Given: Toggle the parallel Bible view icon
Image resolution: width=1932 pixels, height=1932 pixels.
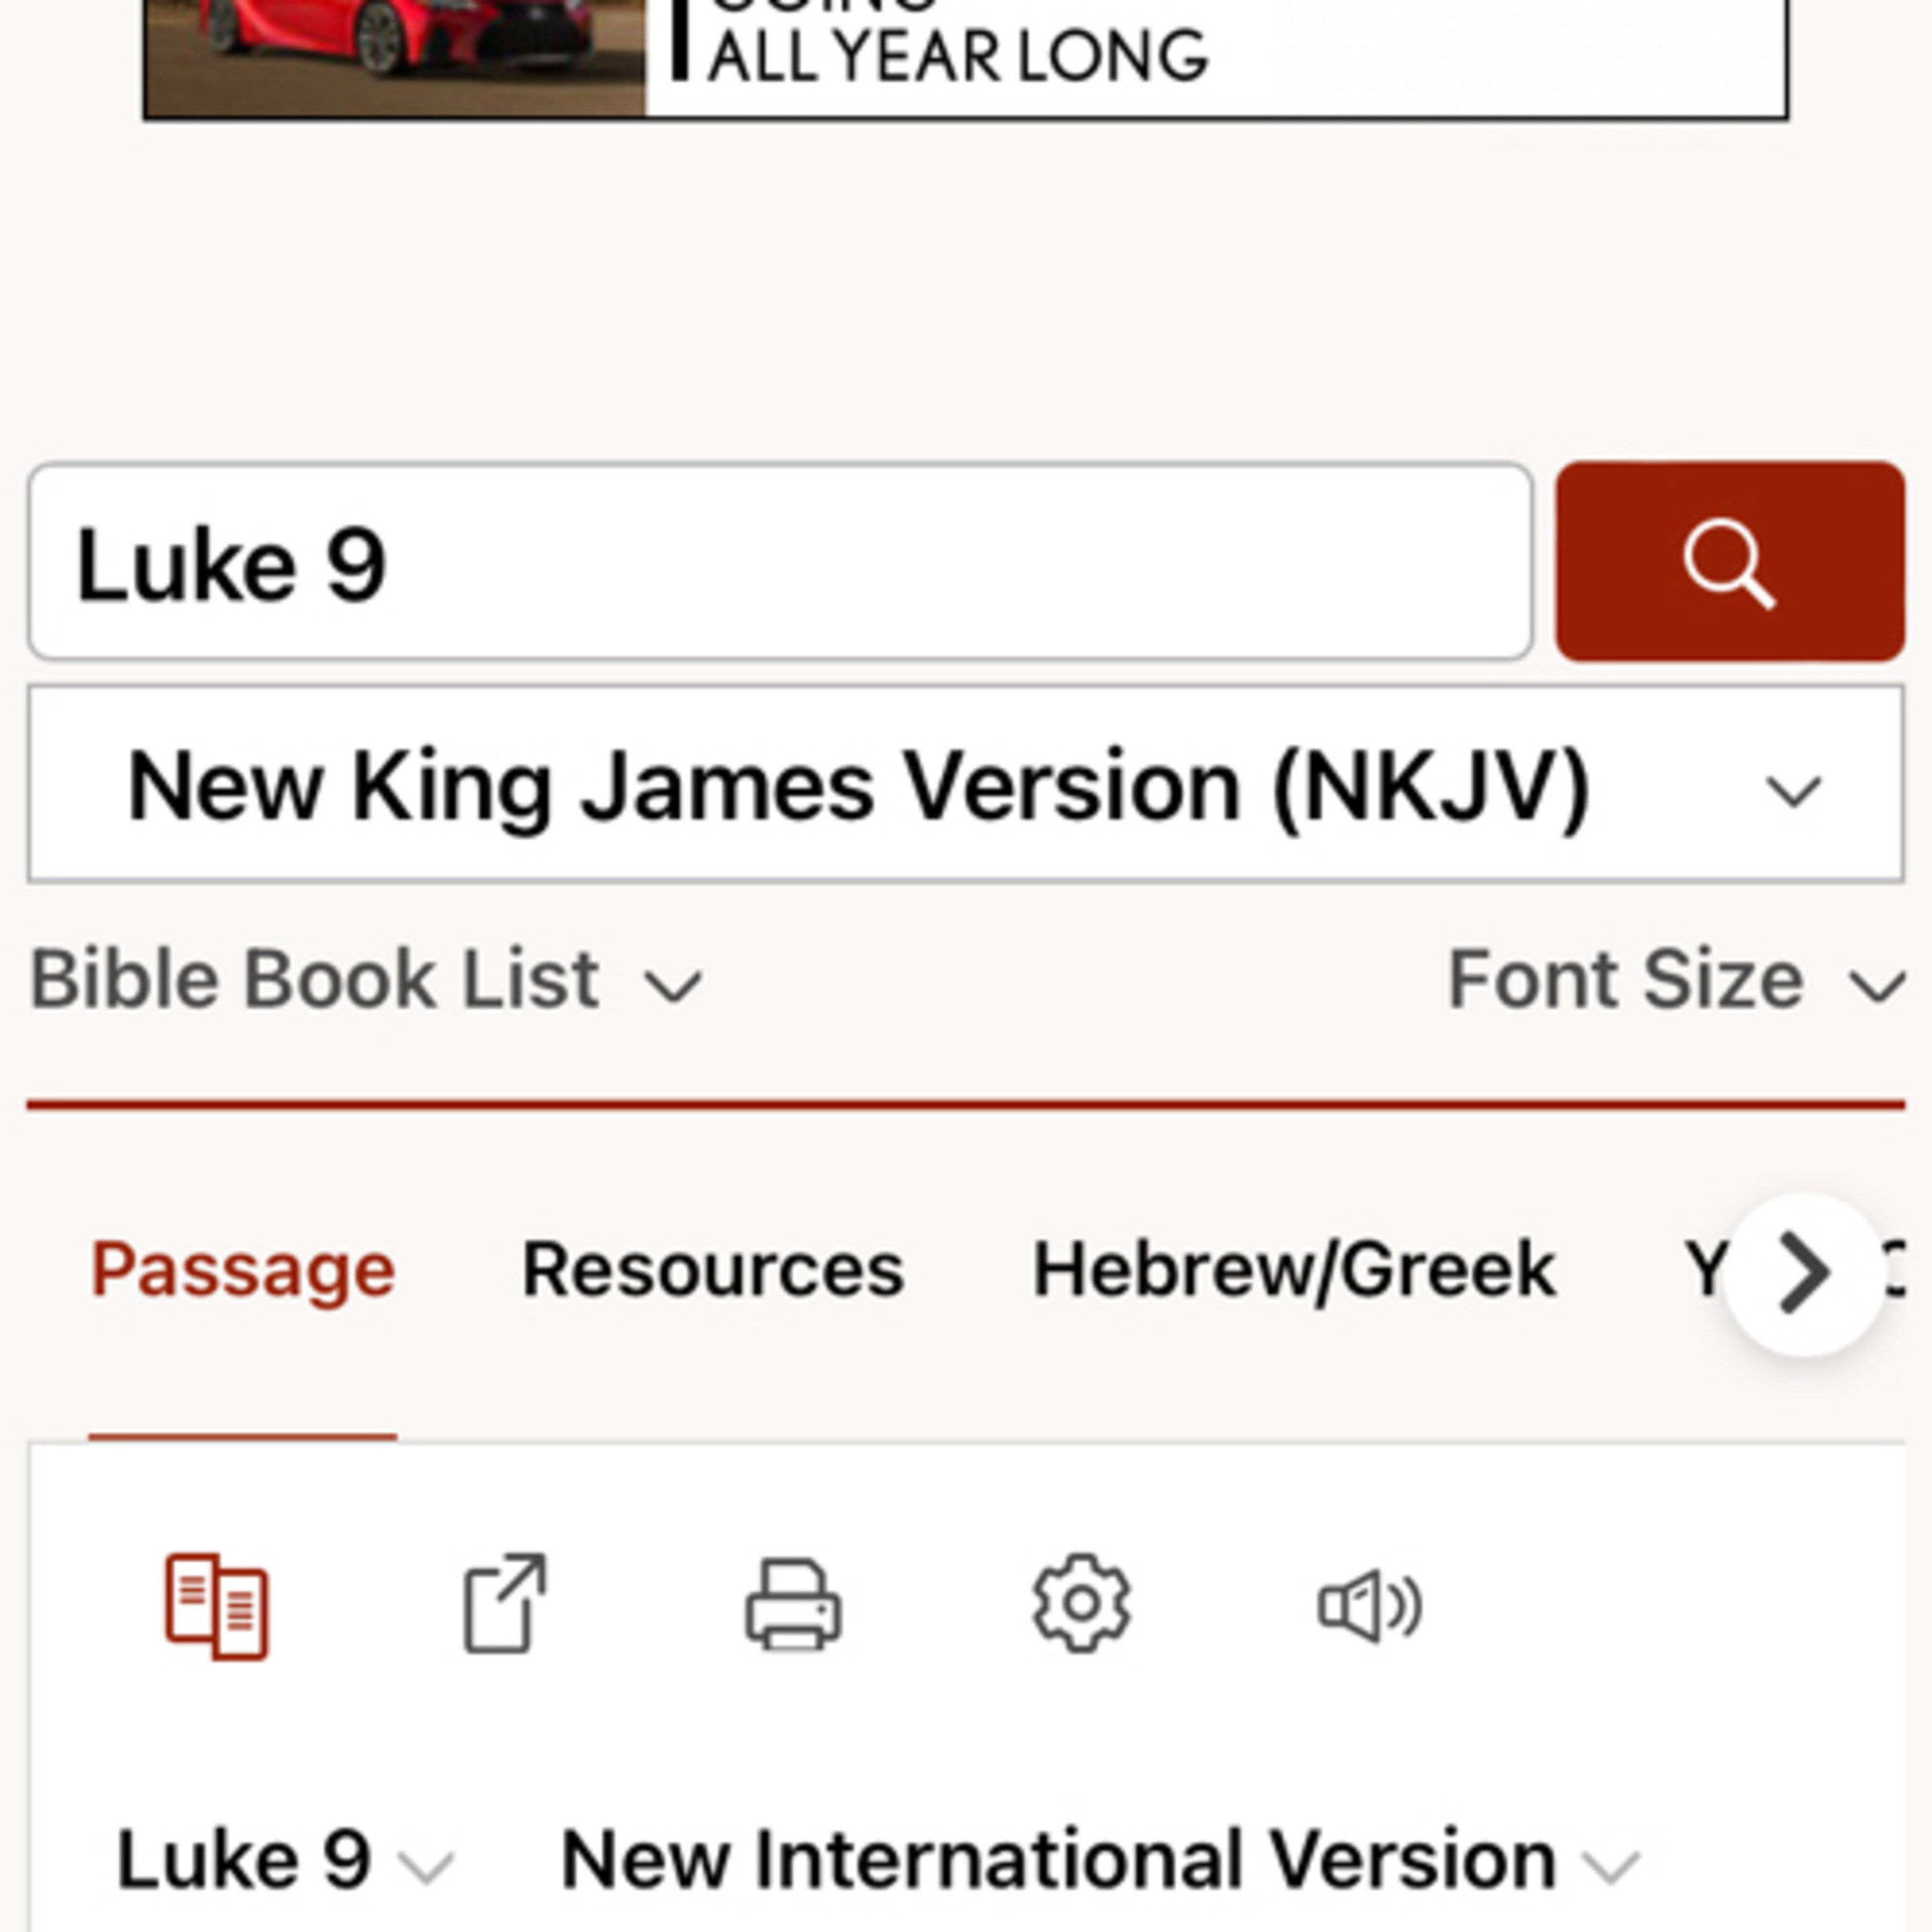Looking at the screenshot, I should tap(216, 1606).
